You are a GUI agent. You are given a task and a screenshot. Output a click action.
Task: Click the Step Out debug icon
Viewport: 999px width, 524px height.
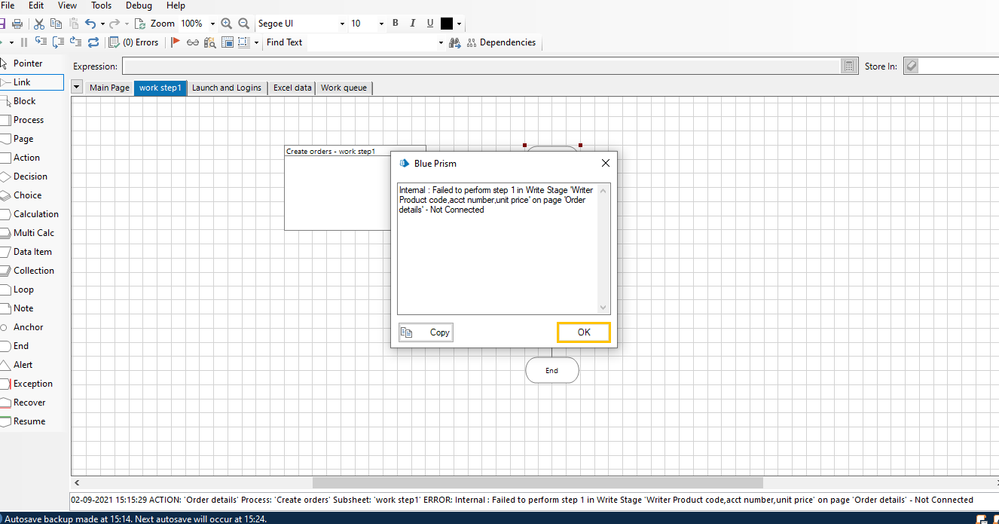pyautogui.click(x=75, y=42)
